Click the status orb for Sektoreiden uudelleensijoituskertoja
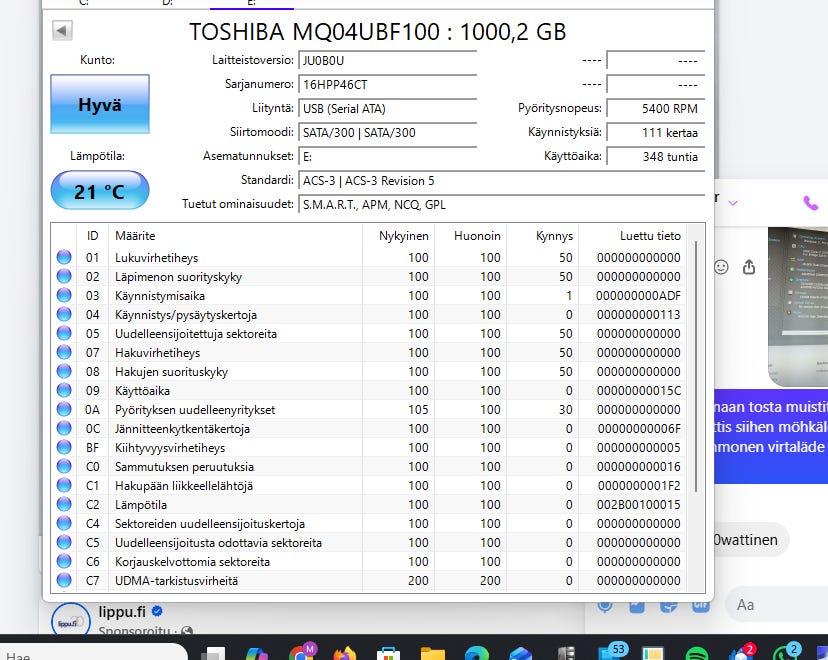Viewport: 828px width, 660px height. [x=64, y=523]
